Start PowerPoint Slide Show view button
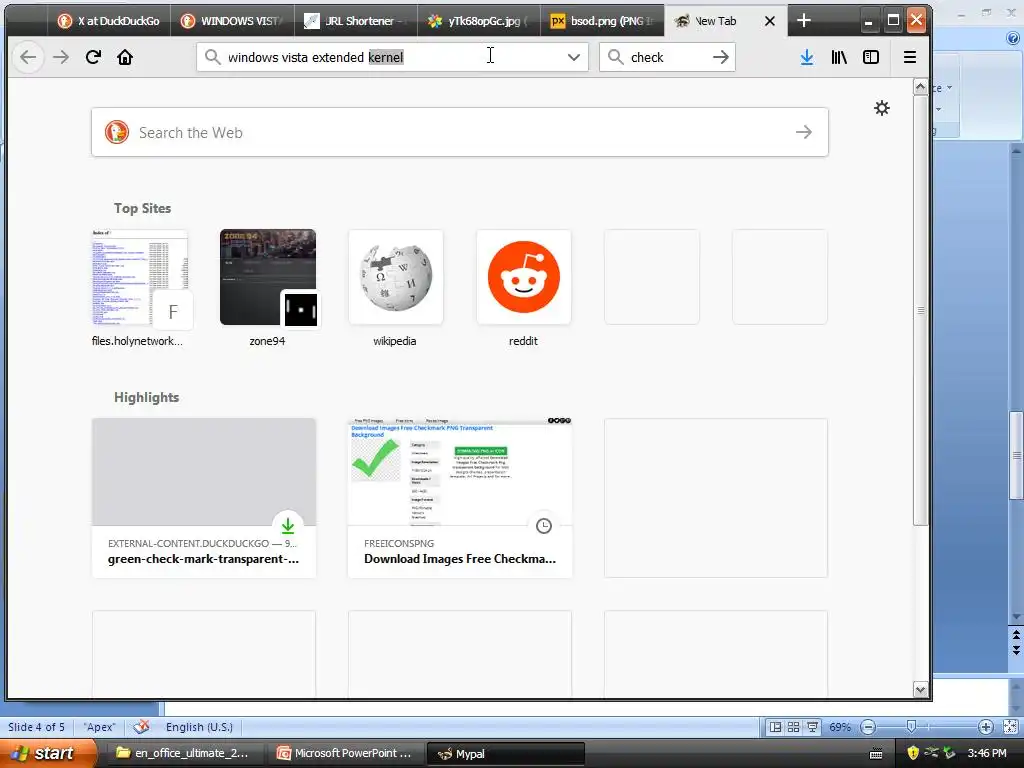Image resolution: width=1024 pixels, height=768 pixels. [812, 727]
